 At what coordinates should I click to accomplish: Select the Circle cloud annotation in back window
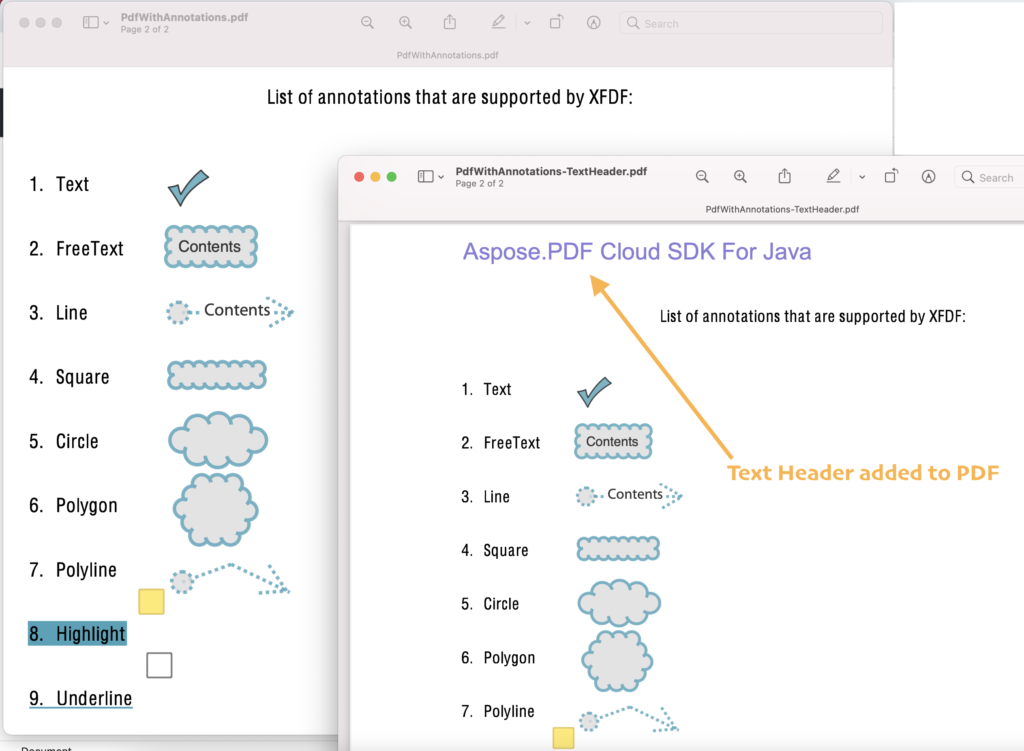[x=217, y=439]
